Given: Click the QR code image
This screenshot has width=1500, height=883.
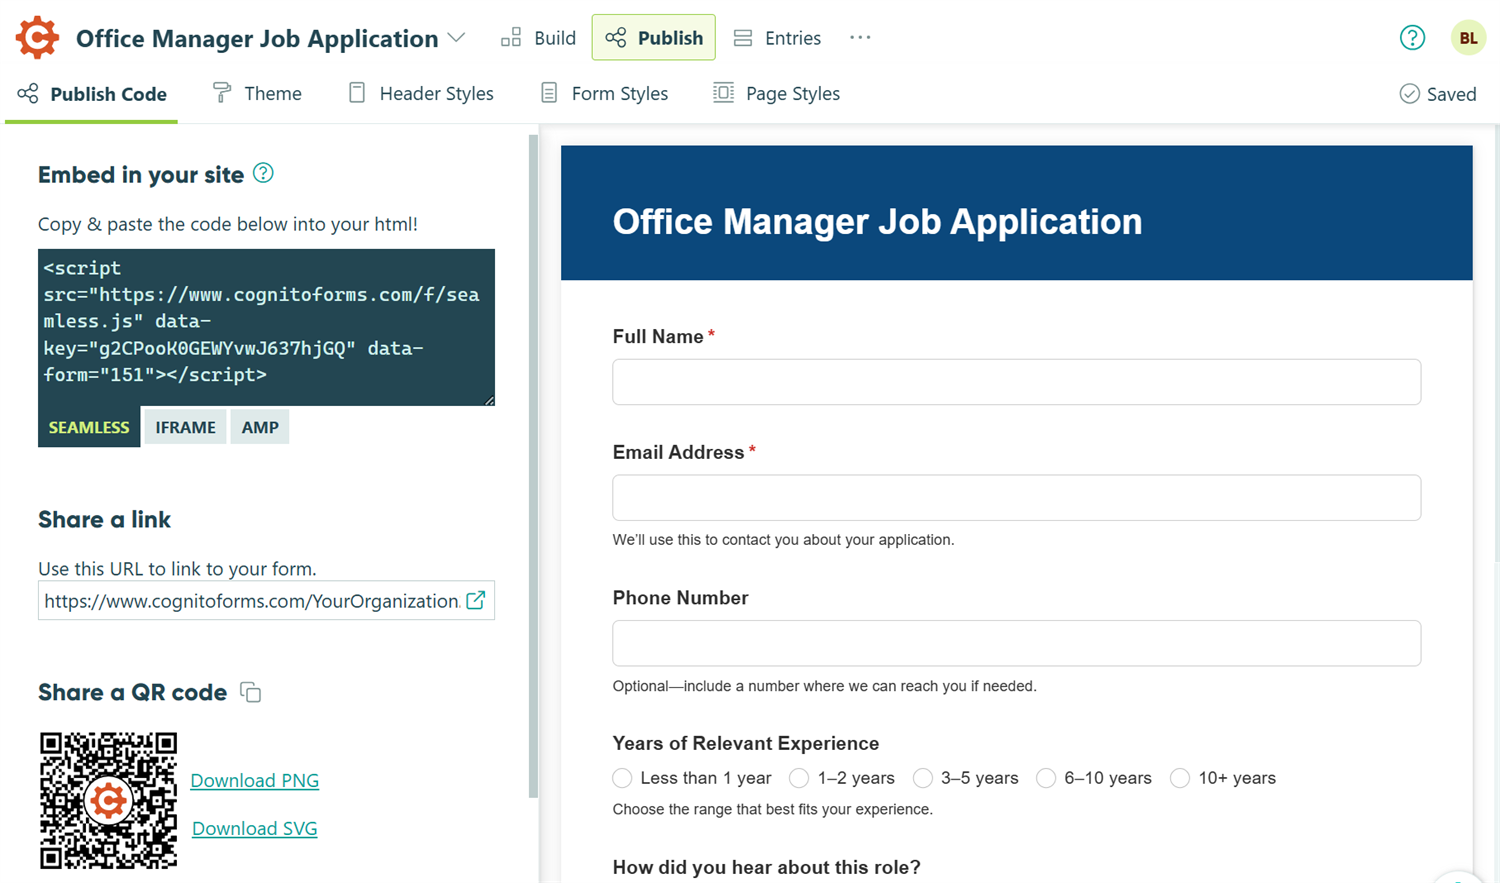Looking at the screenshot, I should click(x=108, y=800).
